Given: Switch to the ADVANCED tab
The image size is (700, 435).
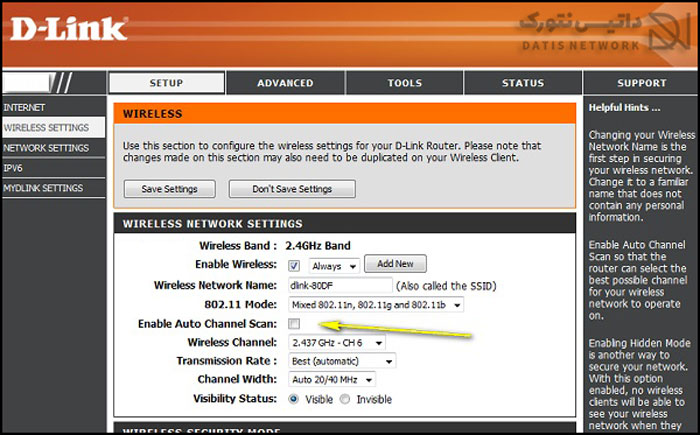Looking at the screenshot, I should [x=285, y=83].
